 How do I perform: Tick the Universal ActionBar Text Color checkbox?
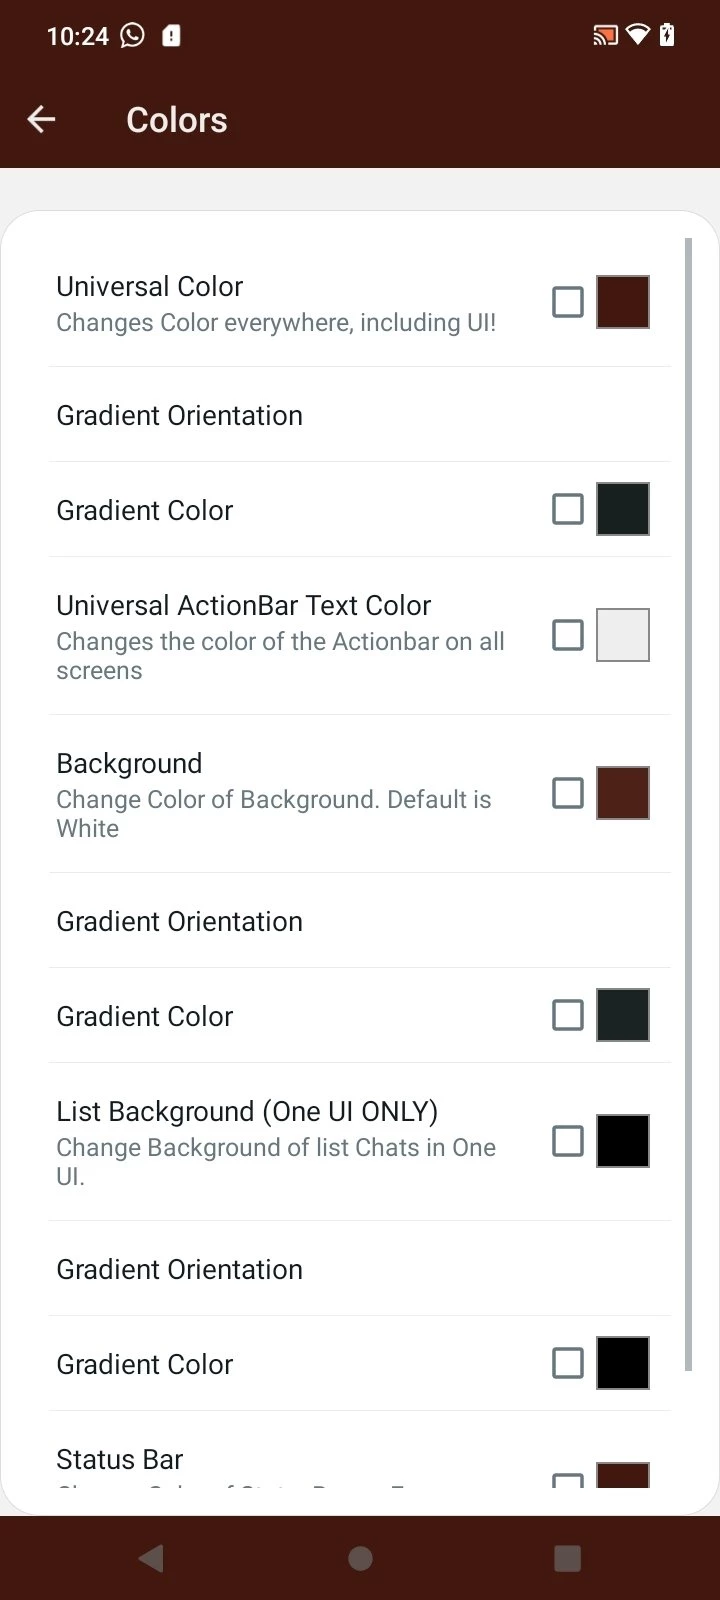[568, 635]
